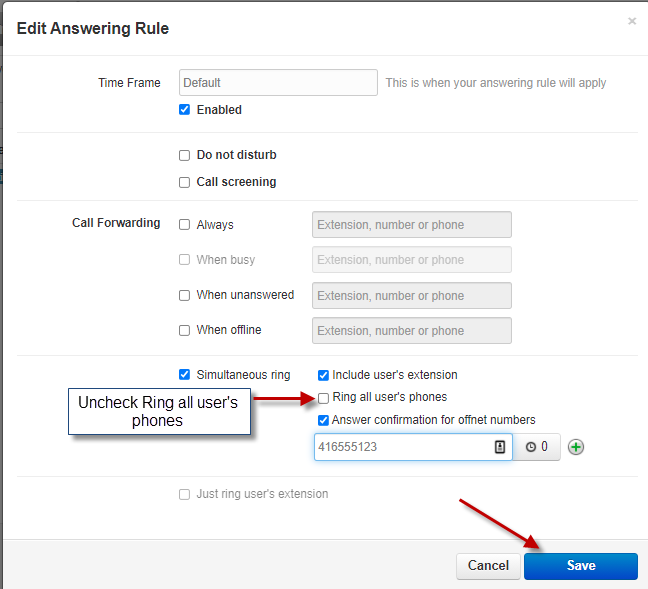The width and height of the screenshot is (648, 589).
Task: Turn on Call screening
Action: [x=184, y=182]
